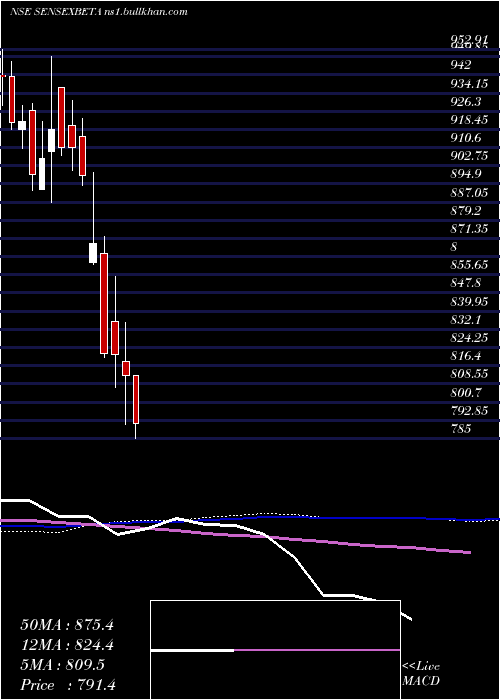Viewport: 500px width, 700px height.
Task: Click the Price : 791.4 value
Action: pyautogui.click(x=68, y=685)
